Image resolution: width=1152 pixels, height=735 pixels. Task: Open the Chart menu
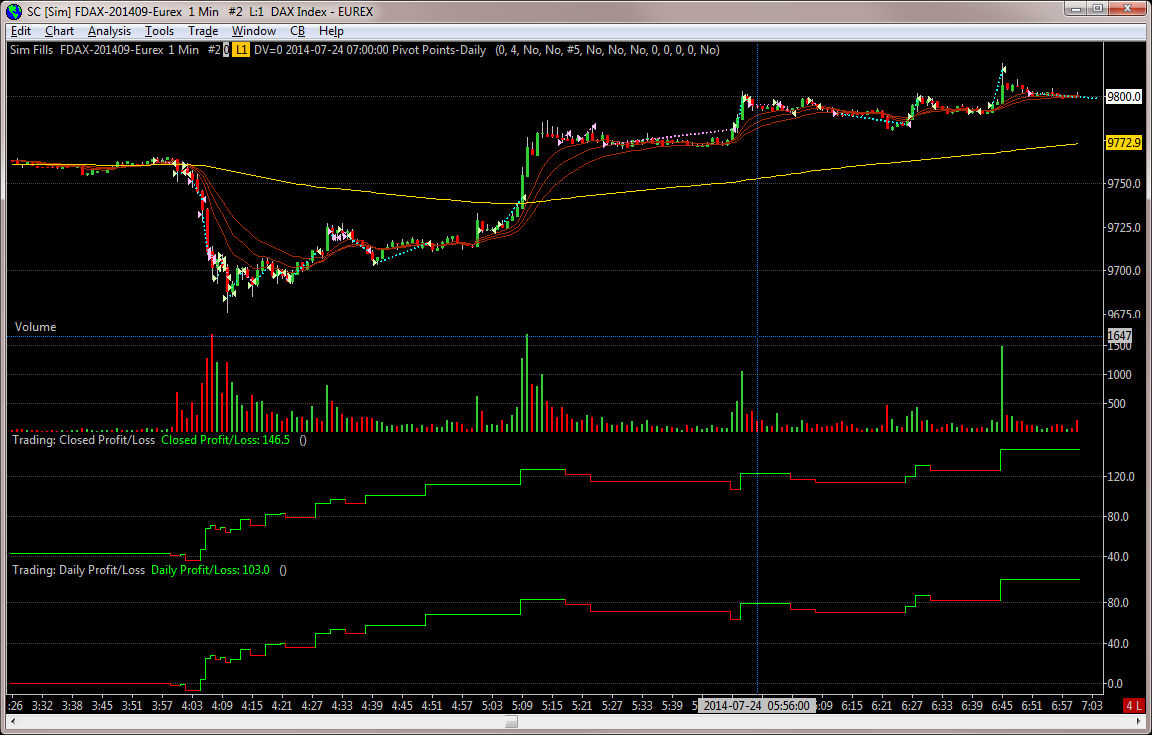pos(59,31)
